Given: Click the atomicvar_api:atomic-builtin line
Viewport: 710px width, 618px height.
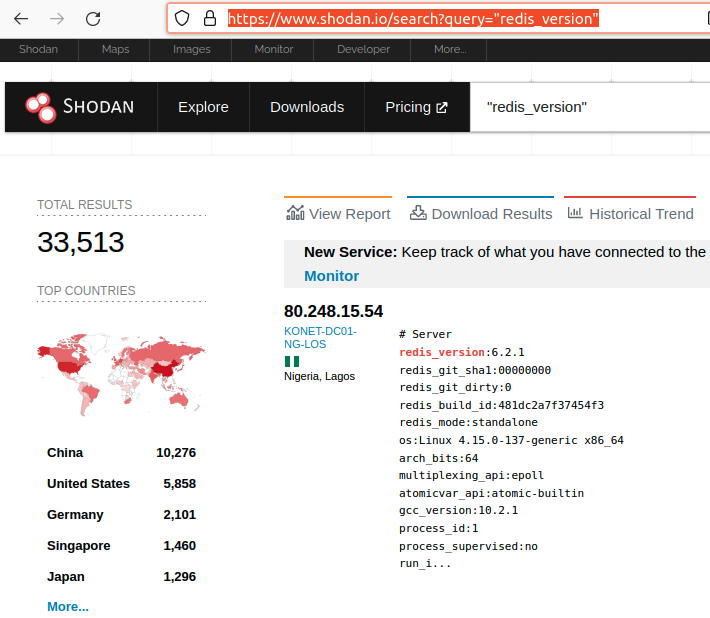Looking at the screenshot, I should (491, 493).
